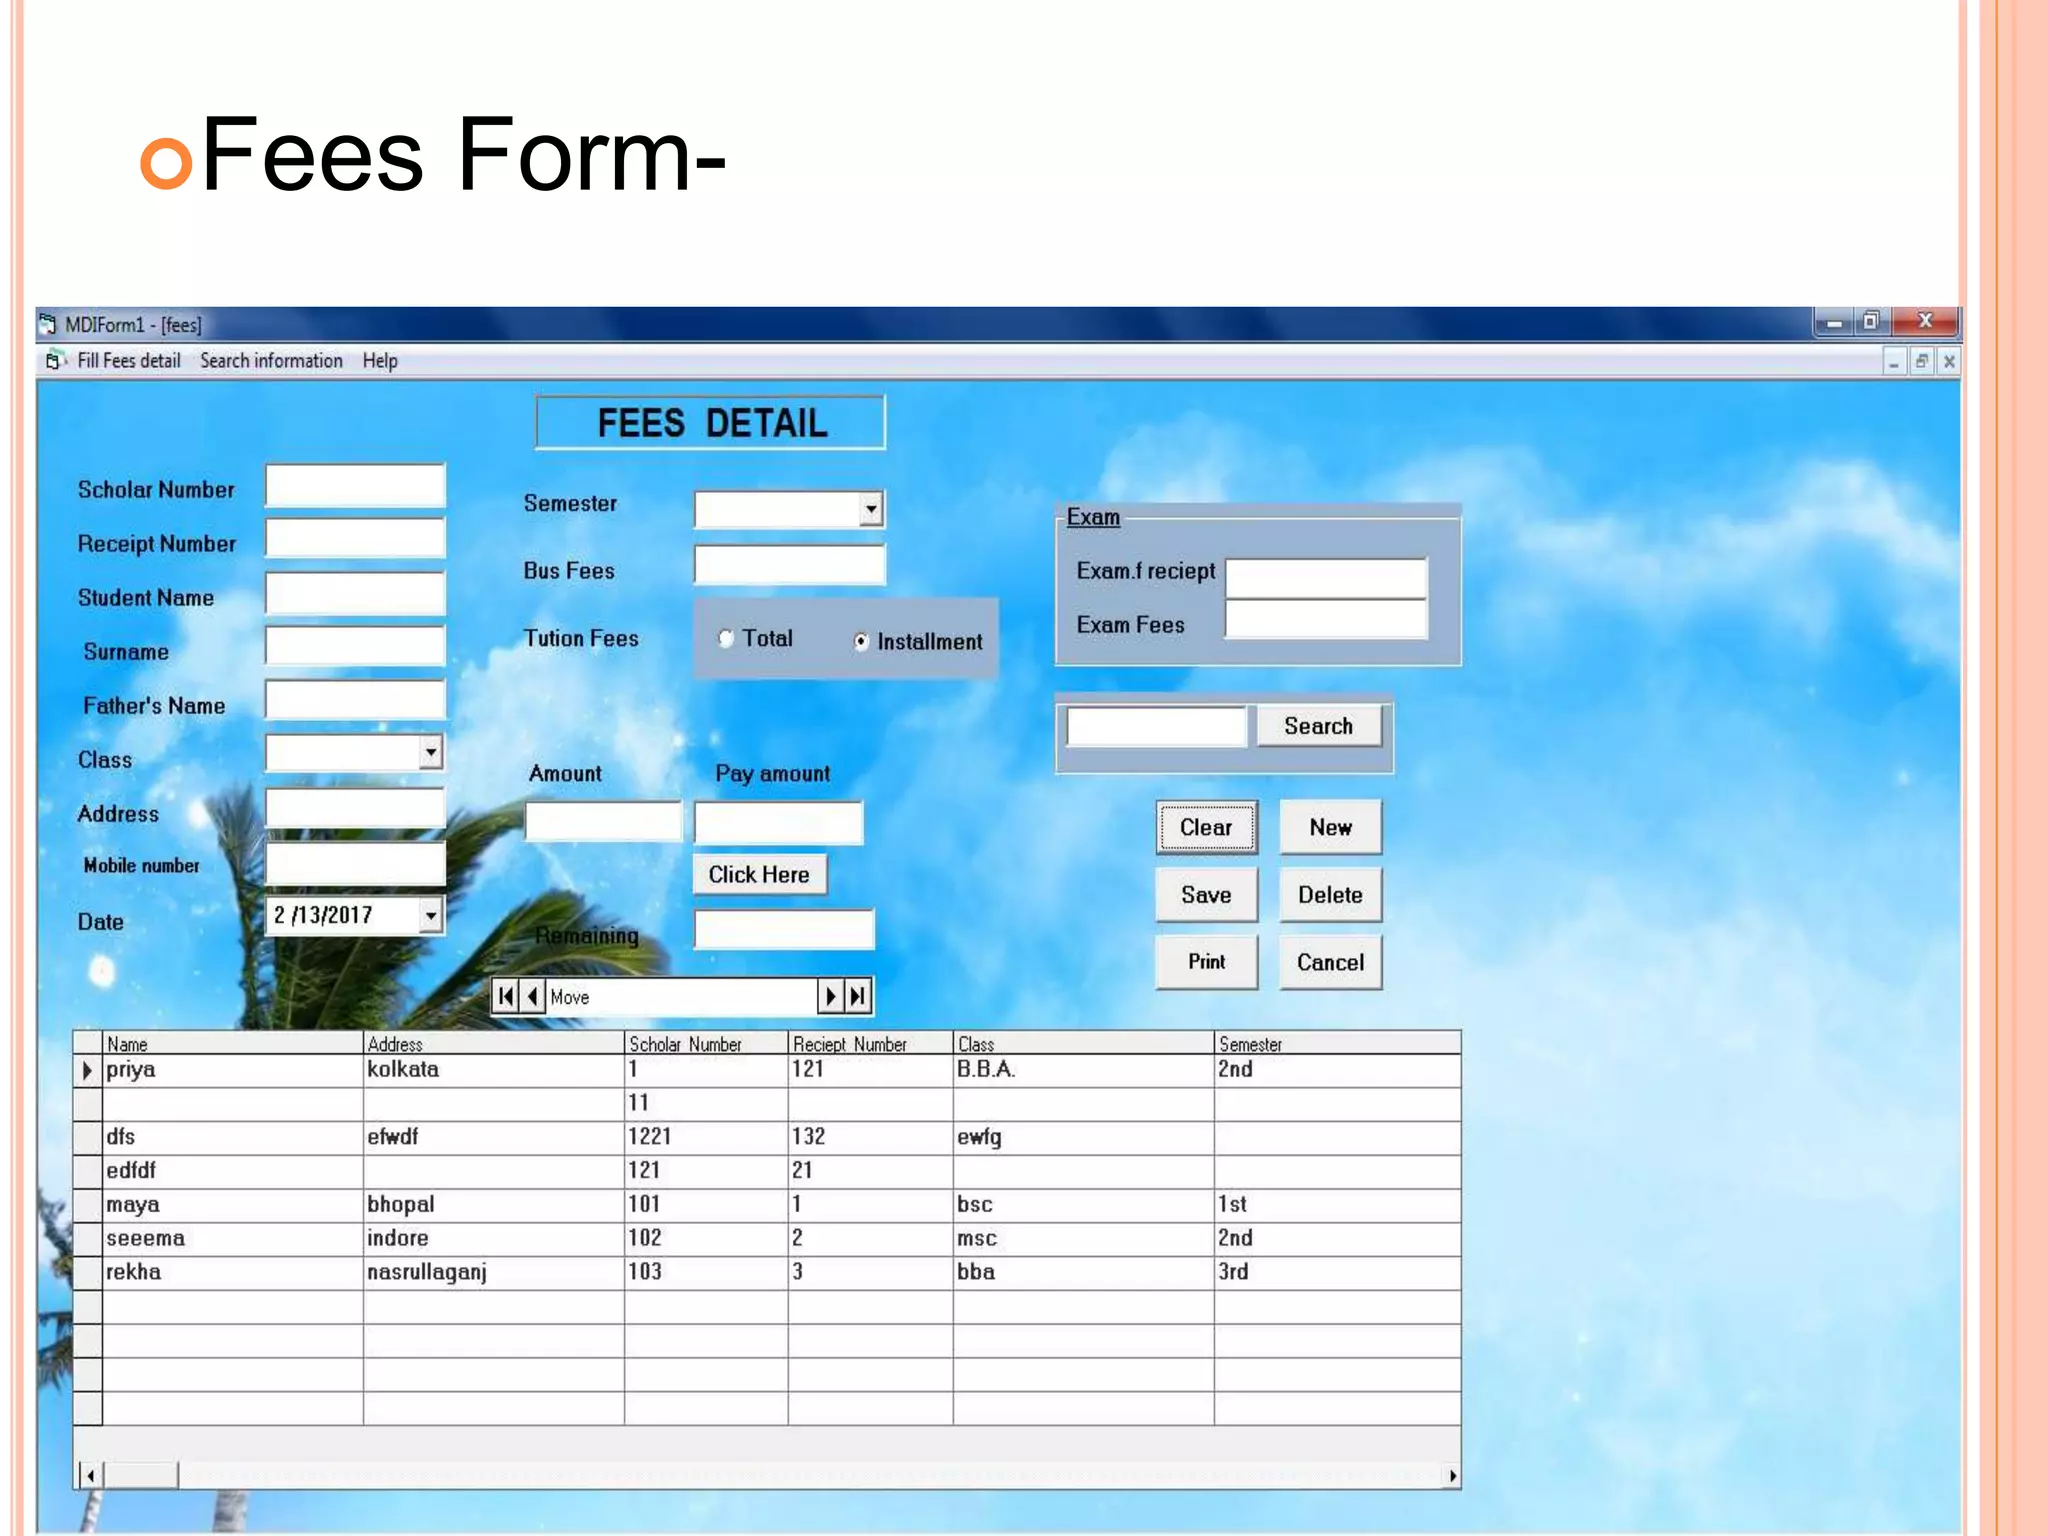Click grid scrollbar left arrow

click(x=90, y=1475)
